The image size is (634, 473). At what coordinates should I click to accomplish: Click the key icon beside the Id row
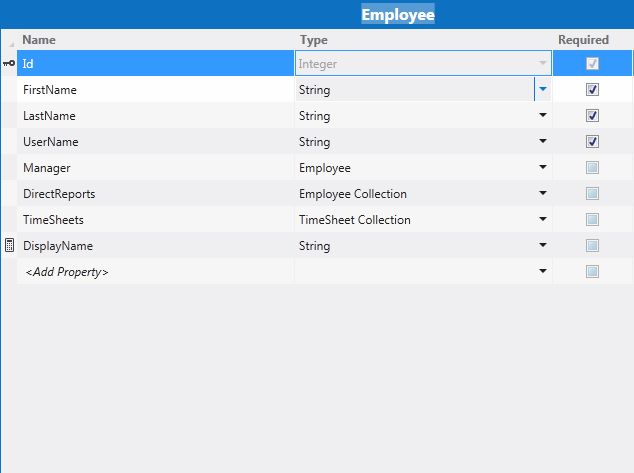pyautogui.click(x=9, y=63)
